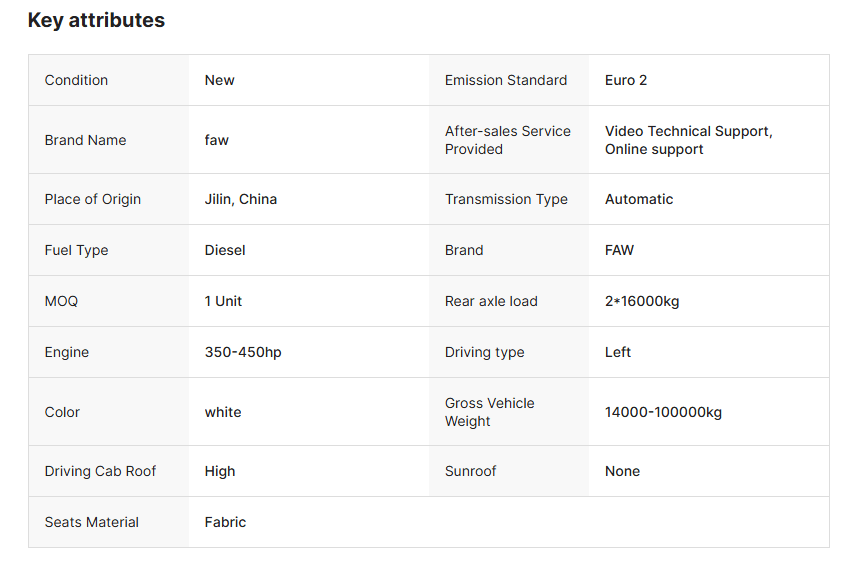Click the Brand Name label

click(x=85, y=140)
